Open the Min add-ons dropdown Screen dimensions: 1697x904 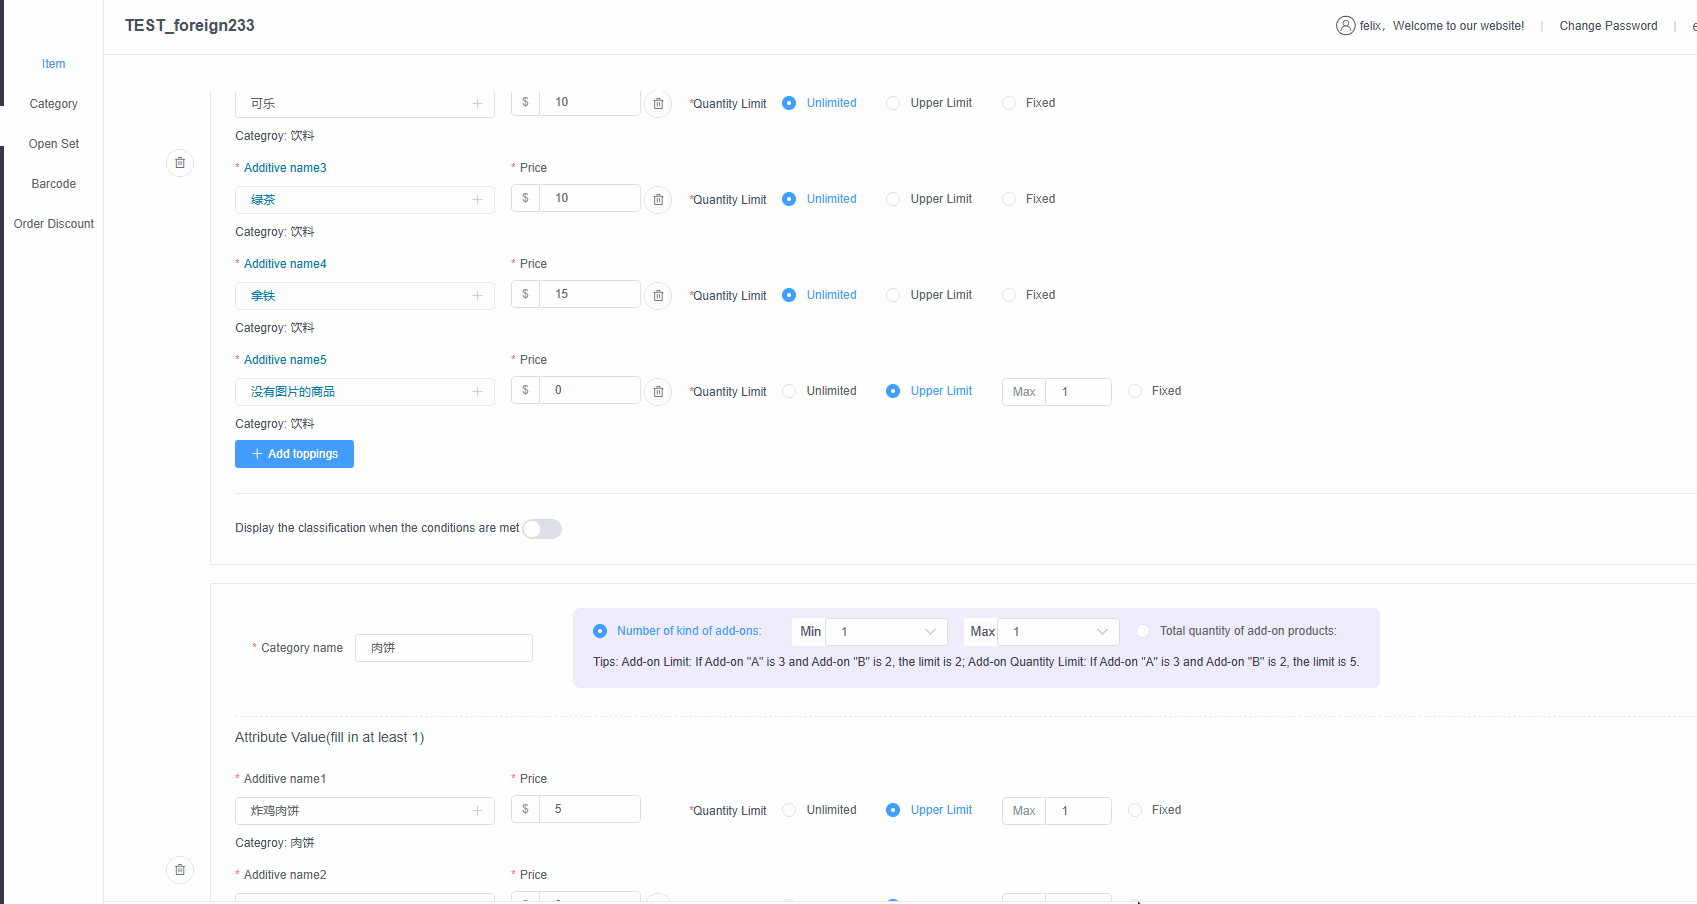click(886, 632)
